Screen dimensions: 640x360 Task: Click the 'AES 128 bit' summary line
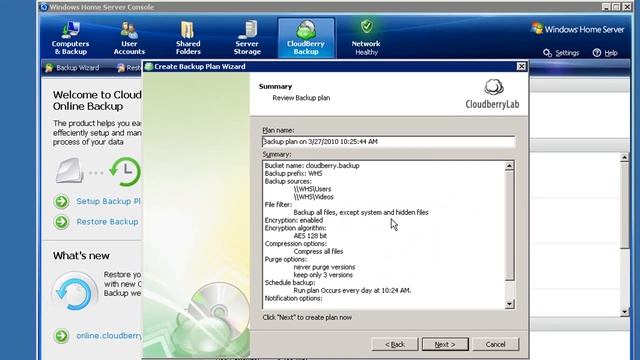pos(310,236)
